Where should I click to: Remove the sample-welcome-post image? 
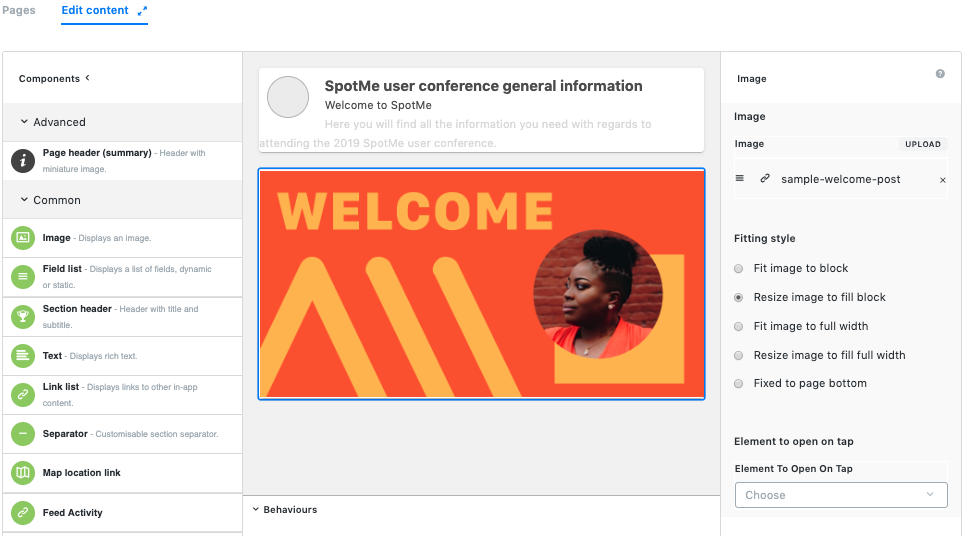(942, 180)
